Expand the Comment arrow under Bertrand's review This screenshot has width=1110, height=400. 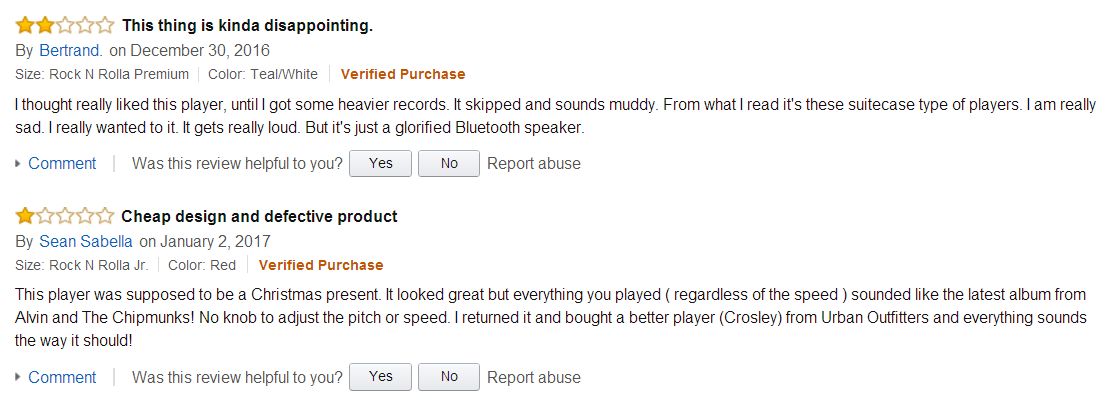point(18,164)
